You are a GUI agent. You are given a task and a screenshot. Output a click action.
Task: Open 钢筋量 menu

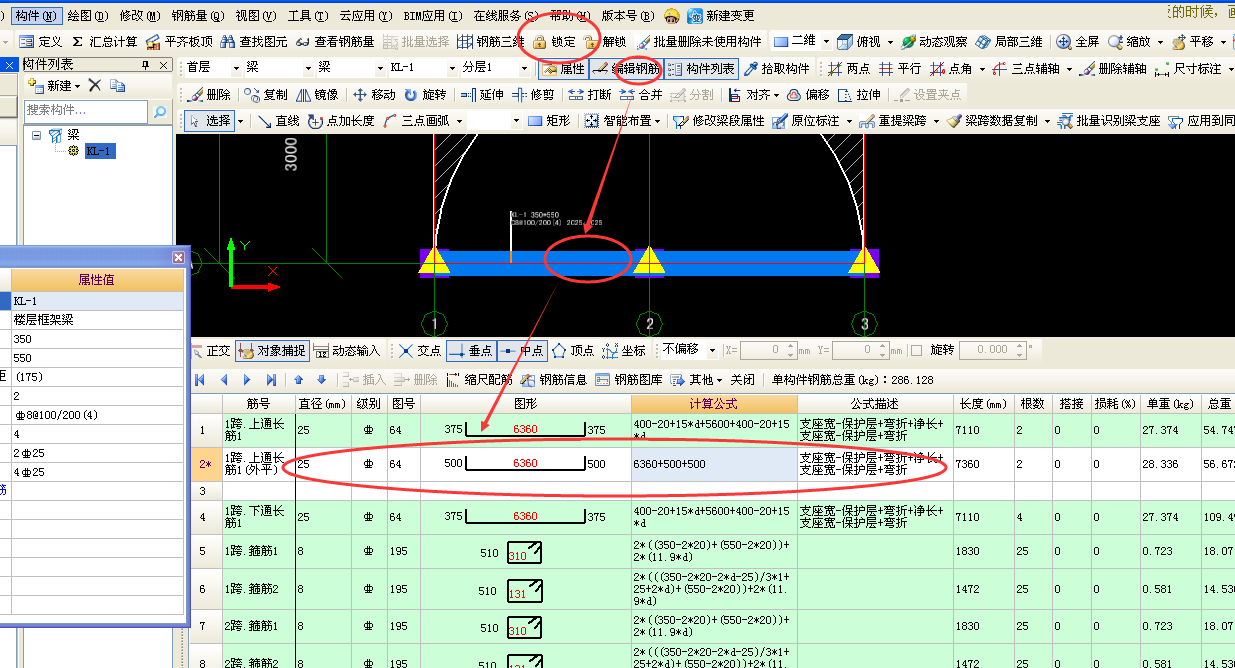(x=197, y=16)
